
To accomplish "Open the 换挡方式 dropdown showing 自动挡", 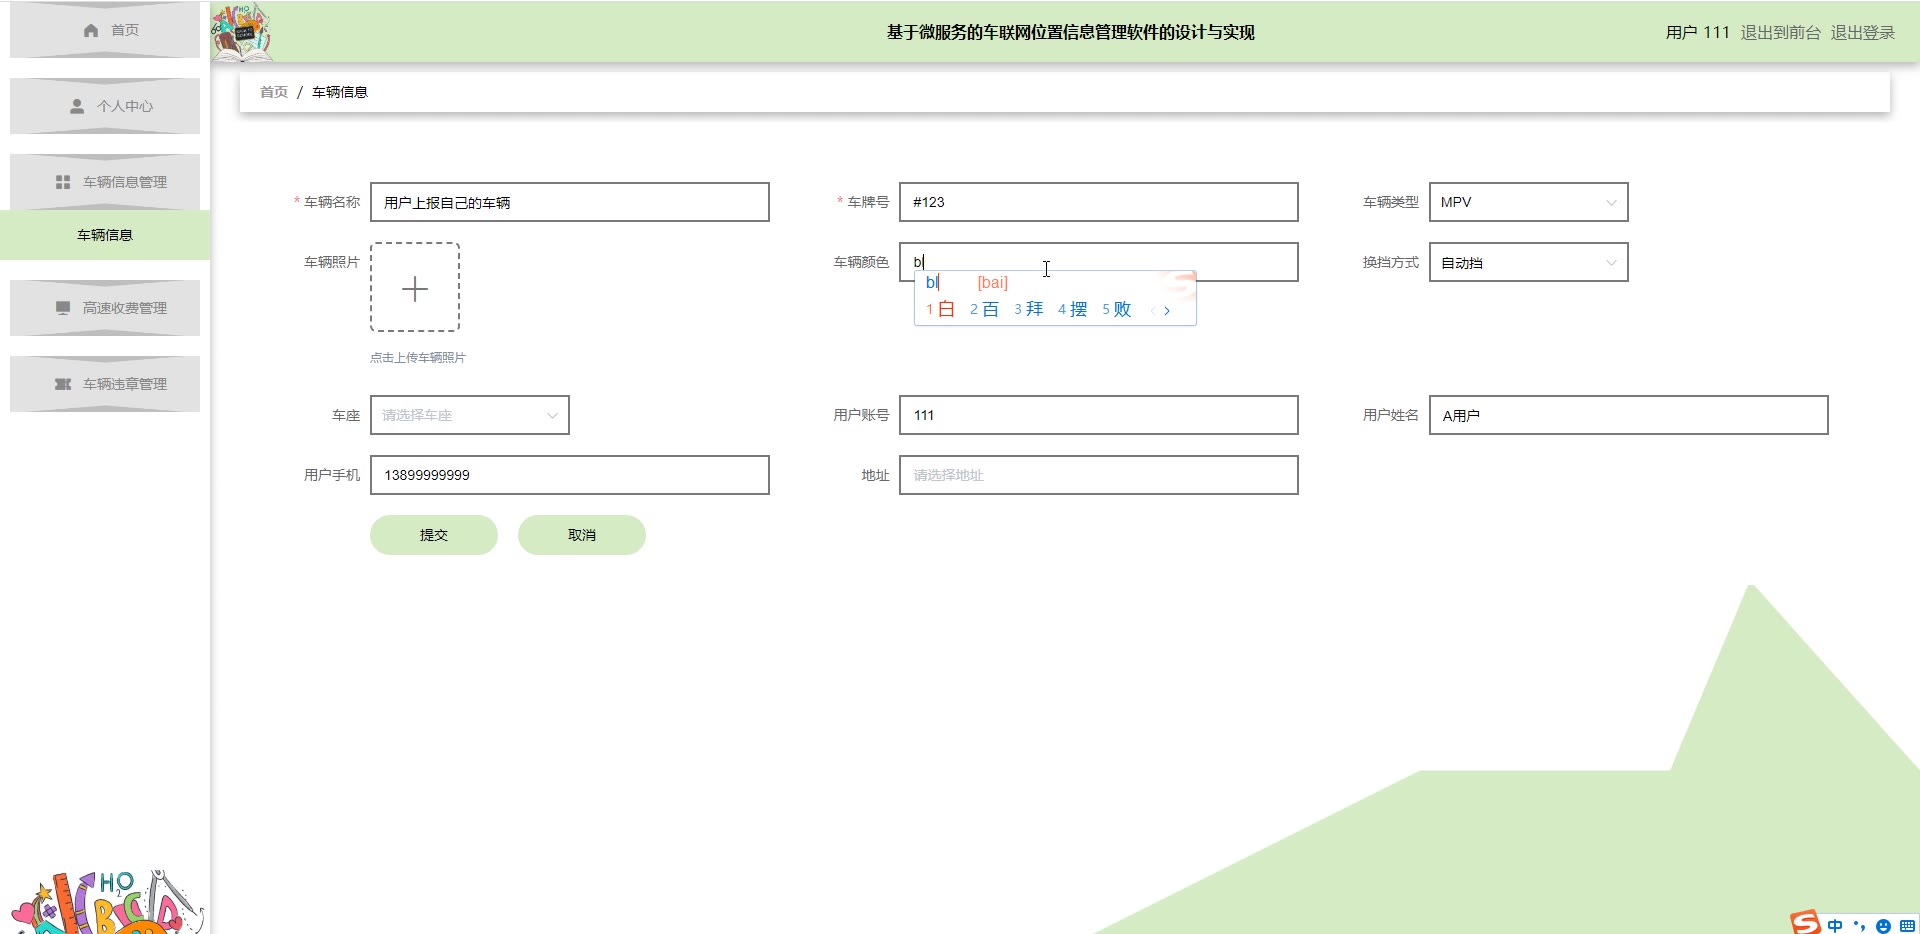I will point(1528,262).
